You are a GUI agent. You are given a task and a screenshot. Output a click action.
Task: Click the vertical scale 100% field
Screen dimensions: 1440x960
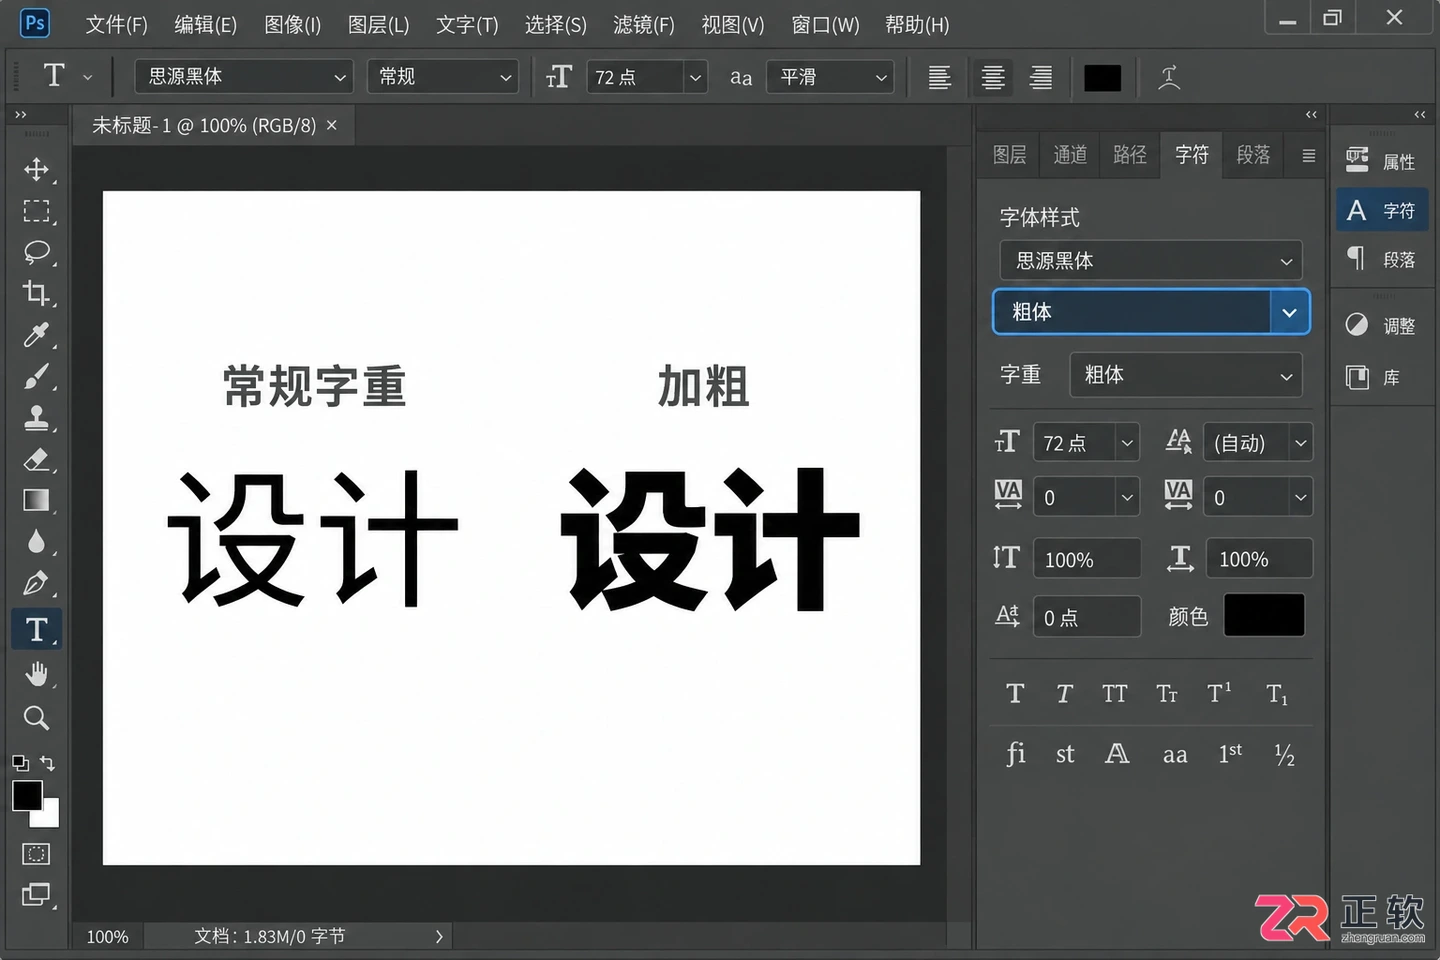pyautogui.click(x=1087, y=559)
